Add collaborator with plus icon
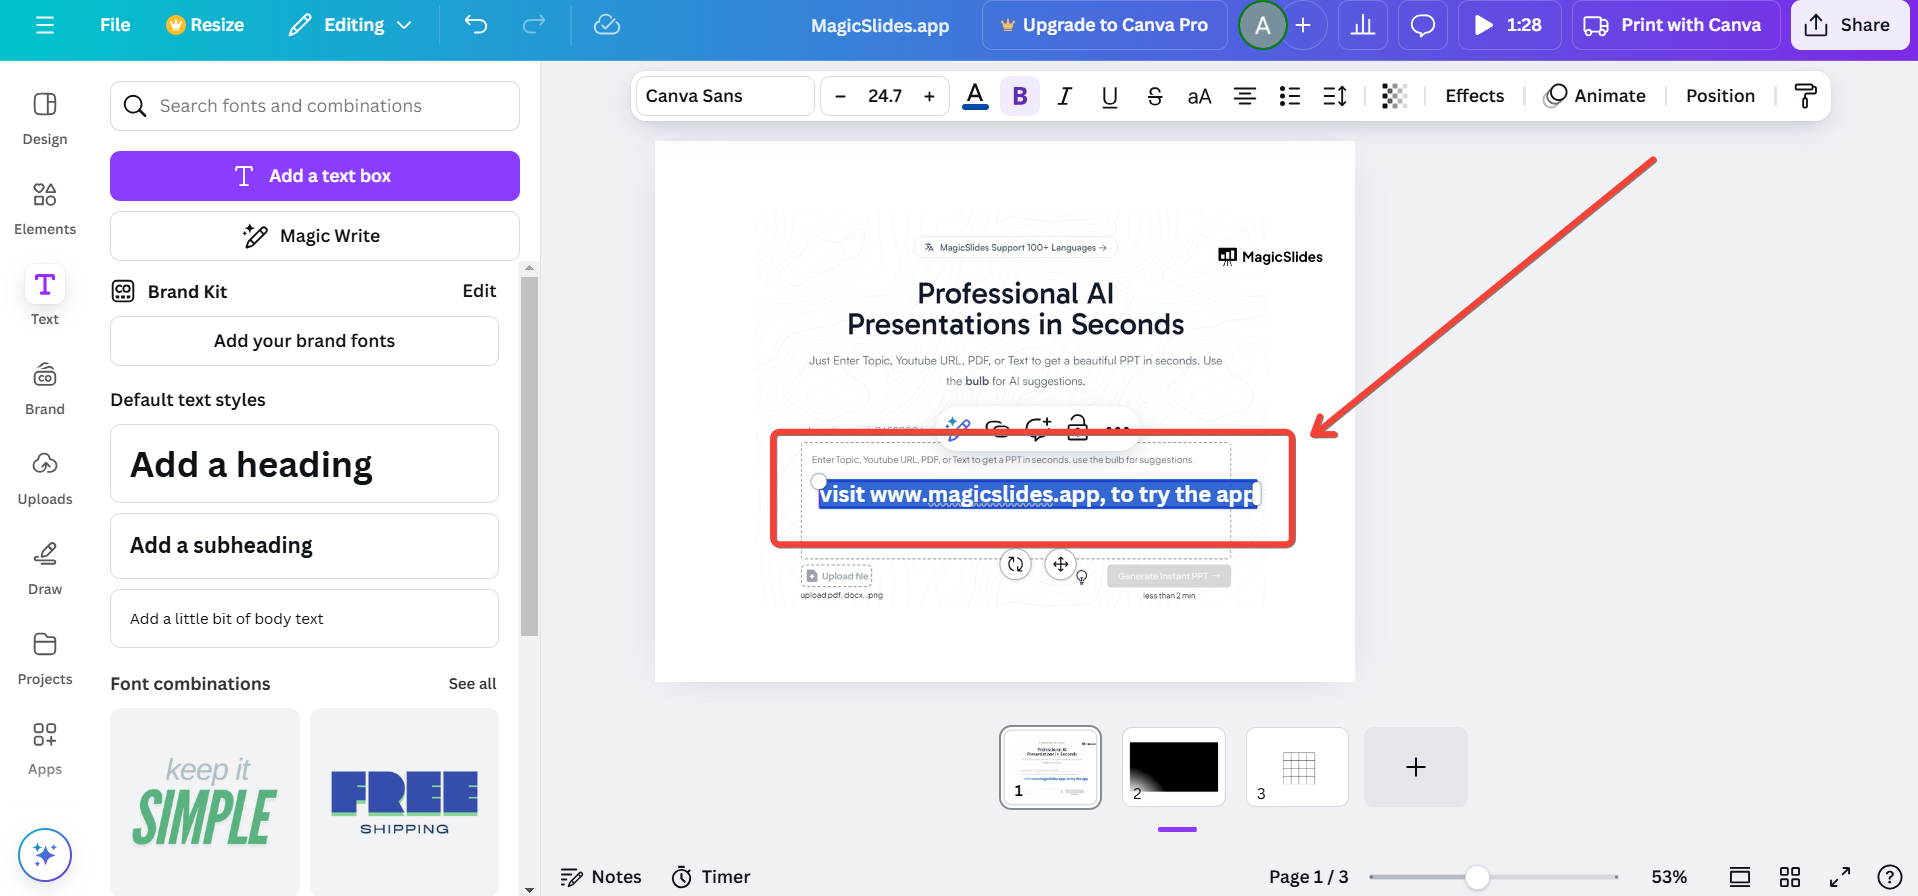The height and width of the screenshot is (896, 1918). [1303, 25]
